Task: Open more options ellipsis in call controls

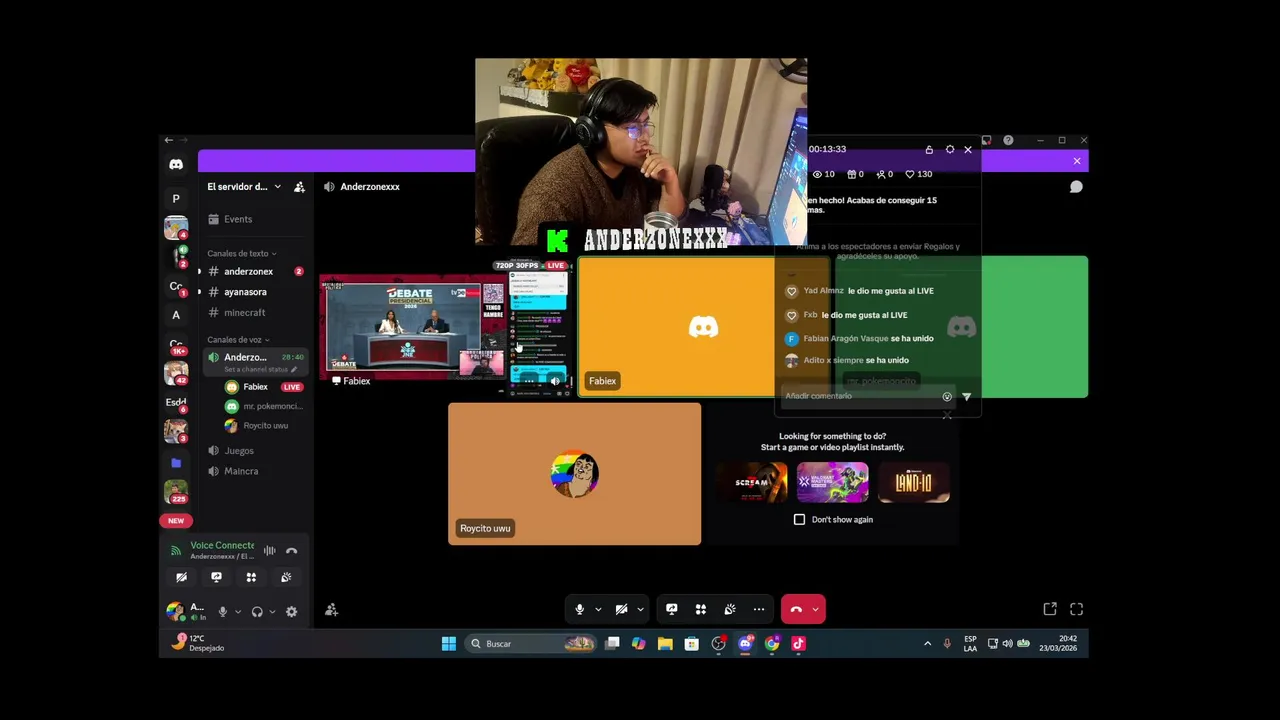Action: click(759, 609)
